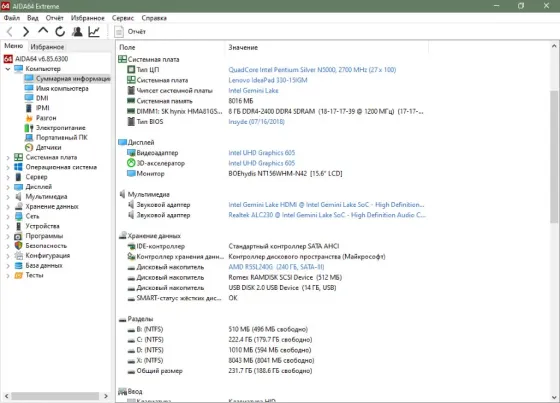Collapse the Компьютер tree node
The image size is (560, 403).
(x=8, y=69)
